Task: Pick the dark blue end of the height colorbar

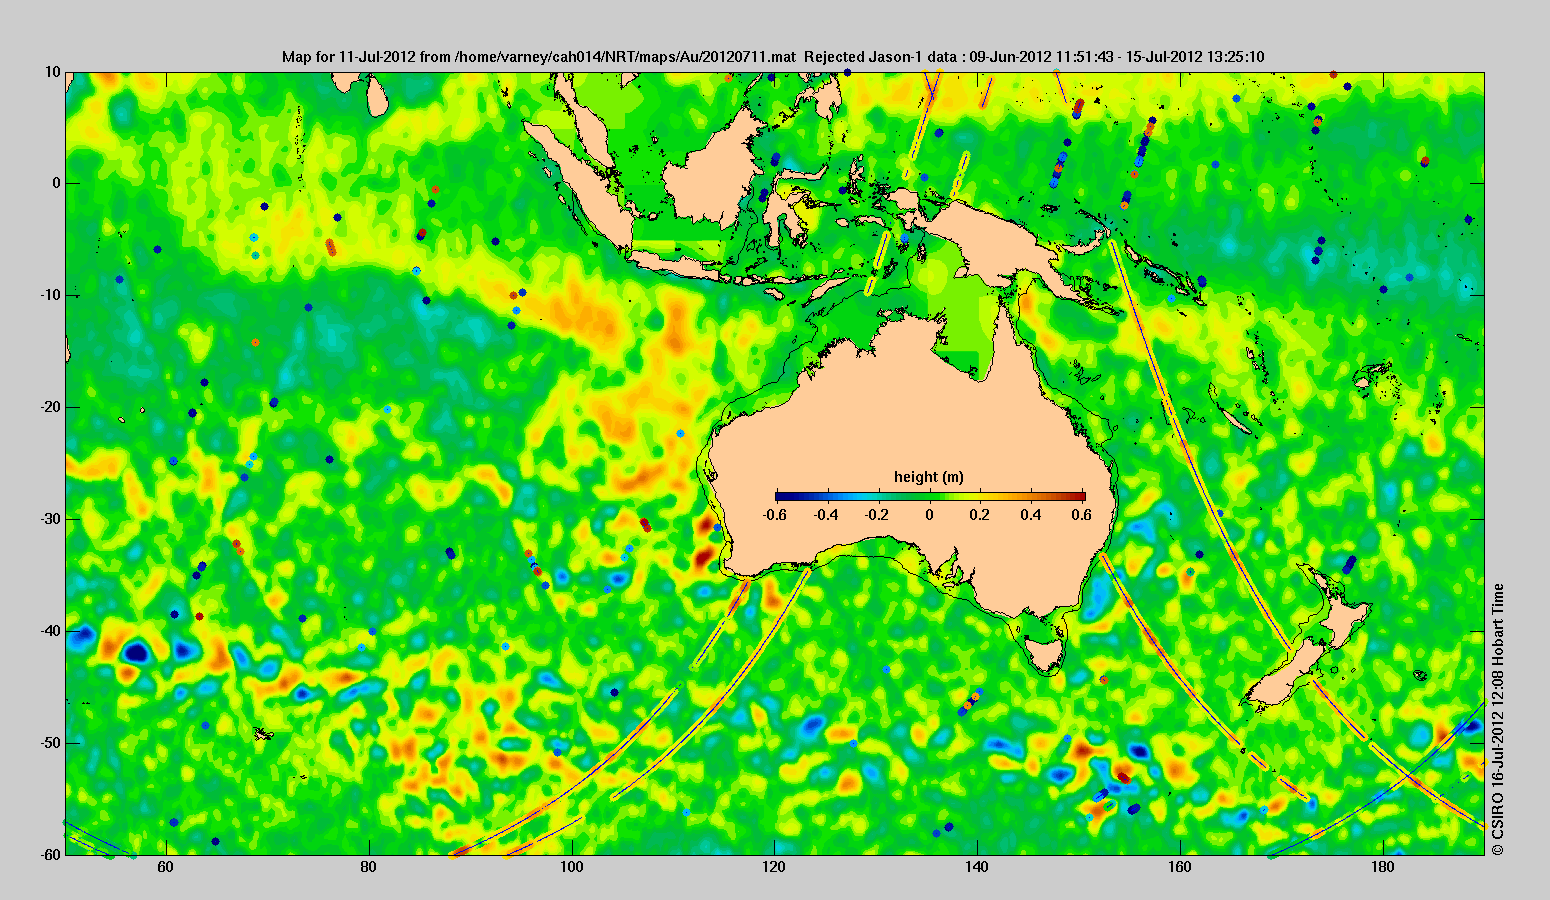Action: click(x=782, y=496)
